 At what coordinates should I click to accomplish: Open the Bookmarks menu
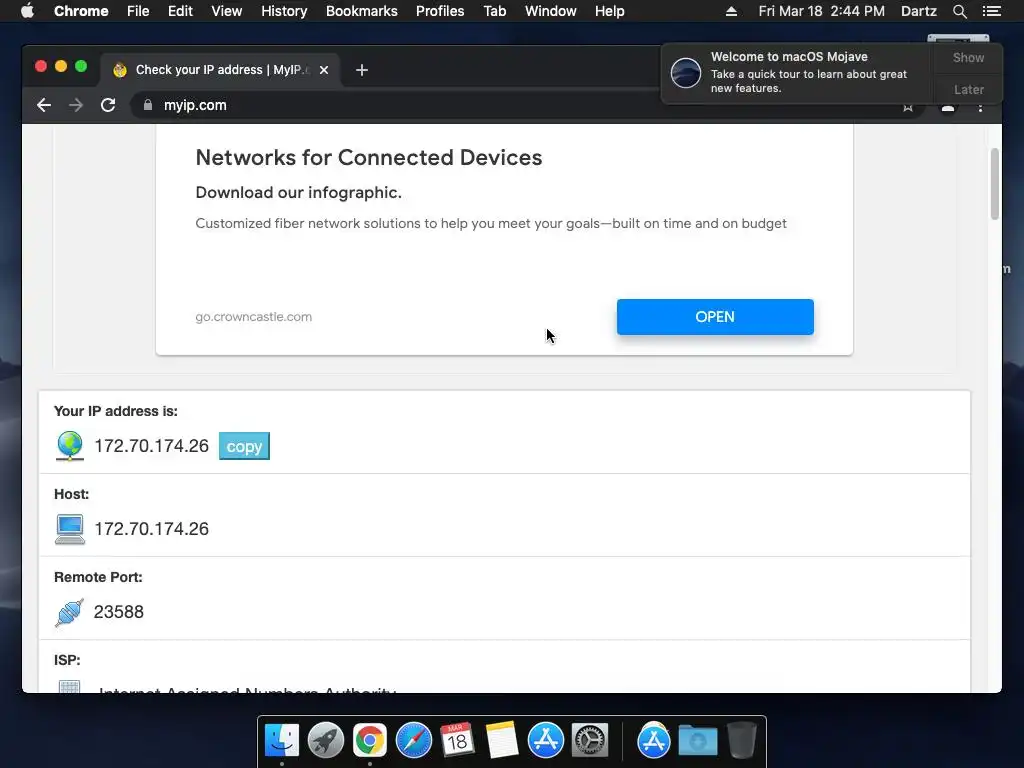(361, 11)
